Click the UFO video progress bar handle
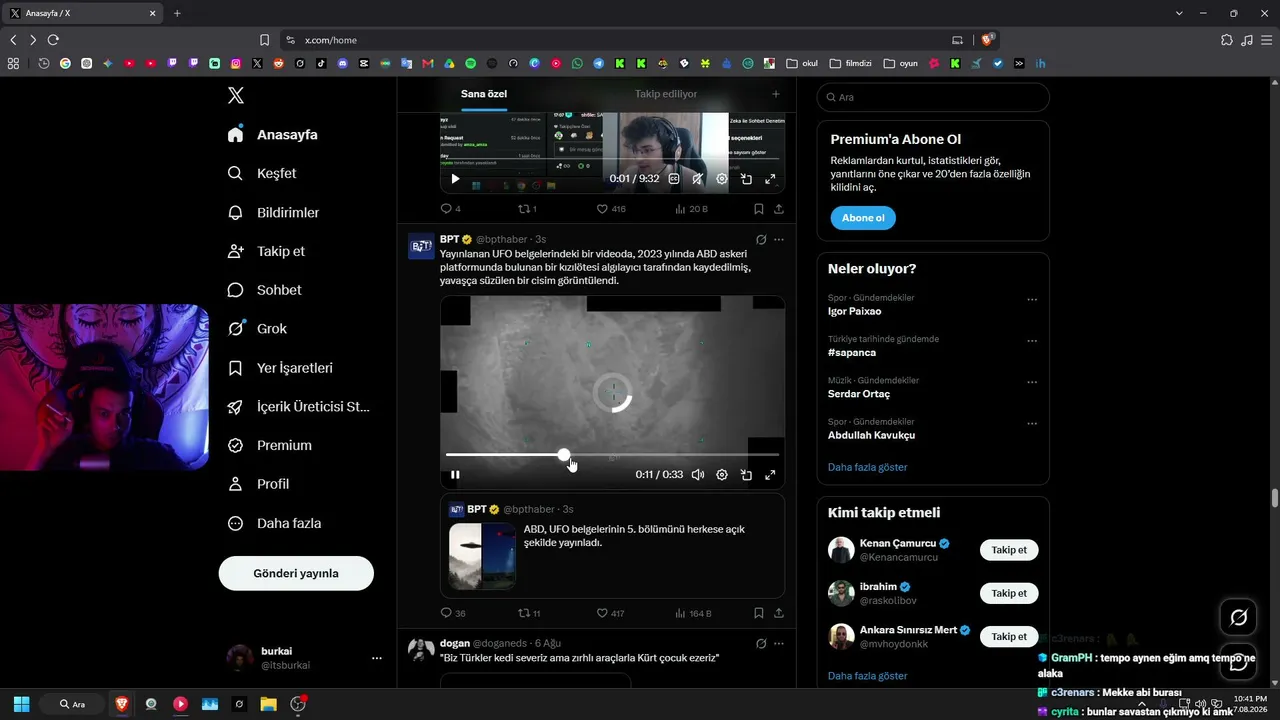 tap(564, 455)
